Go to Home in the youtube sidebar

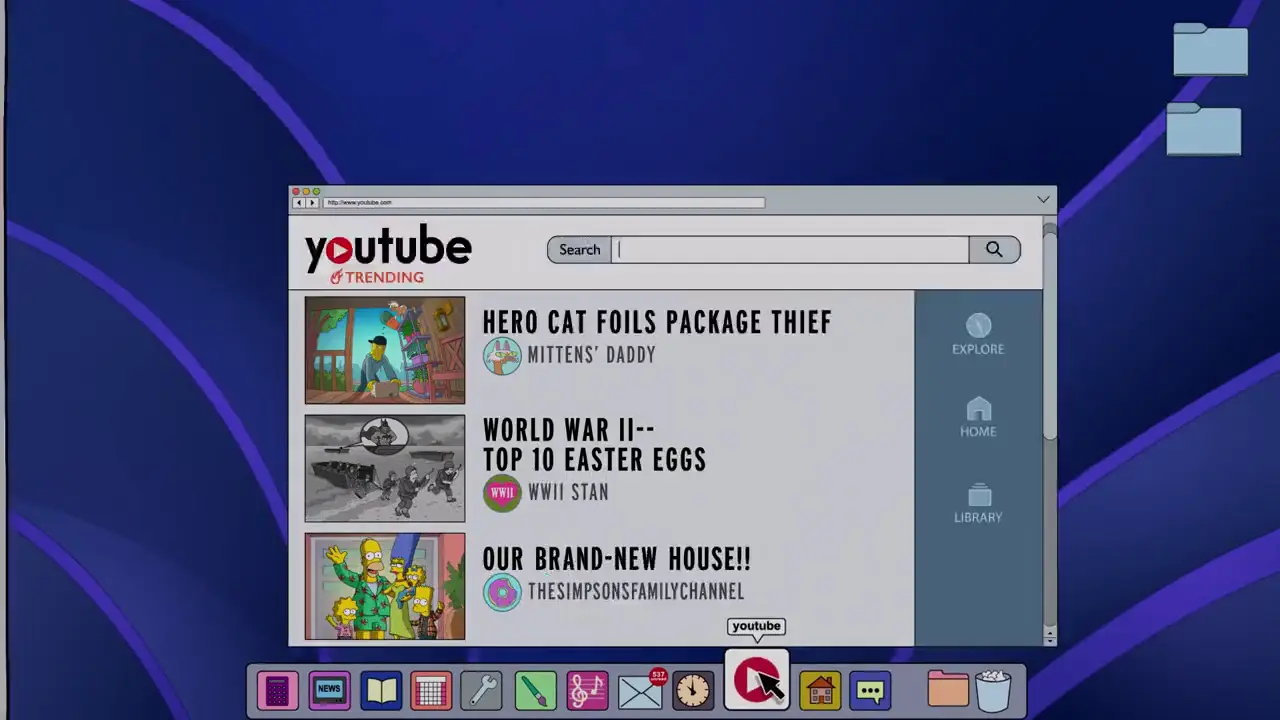[978, 418]
